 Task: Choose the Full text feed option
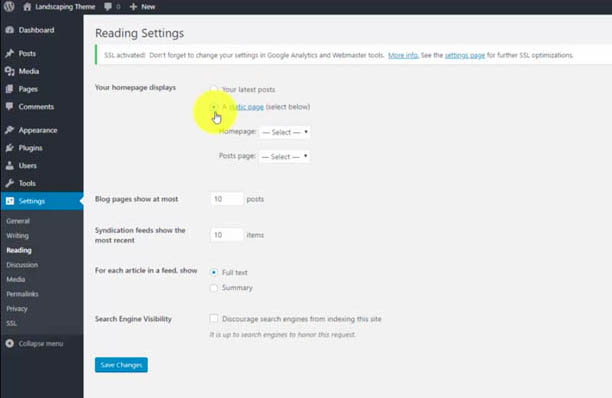click(x=213, y=272)
